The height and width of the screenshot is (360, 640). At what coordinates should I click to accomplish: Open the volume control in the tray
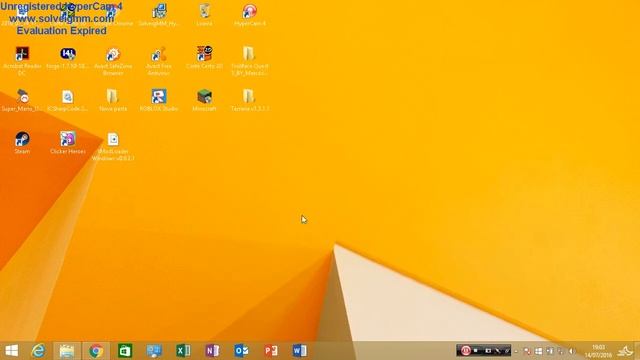pyautogui.click(x=572, y=351)
